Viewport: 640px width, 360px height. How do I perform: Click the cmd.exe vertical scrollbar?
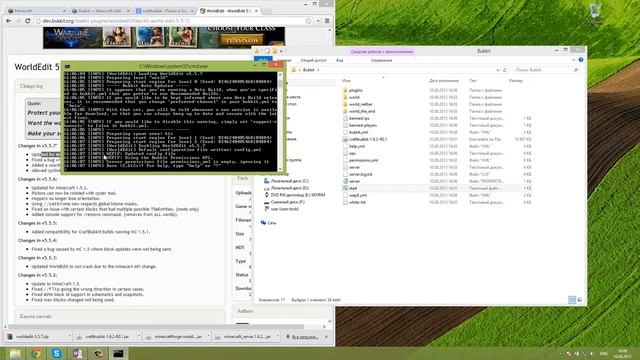point(280,121)
